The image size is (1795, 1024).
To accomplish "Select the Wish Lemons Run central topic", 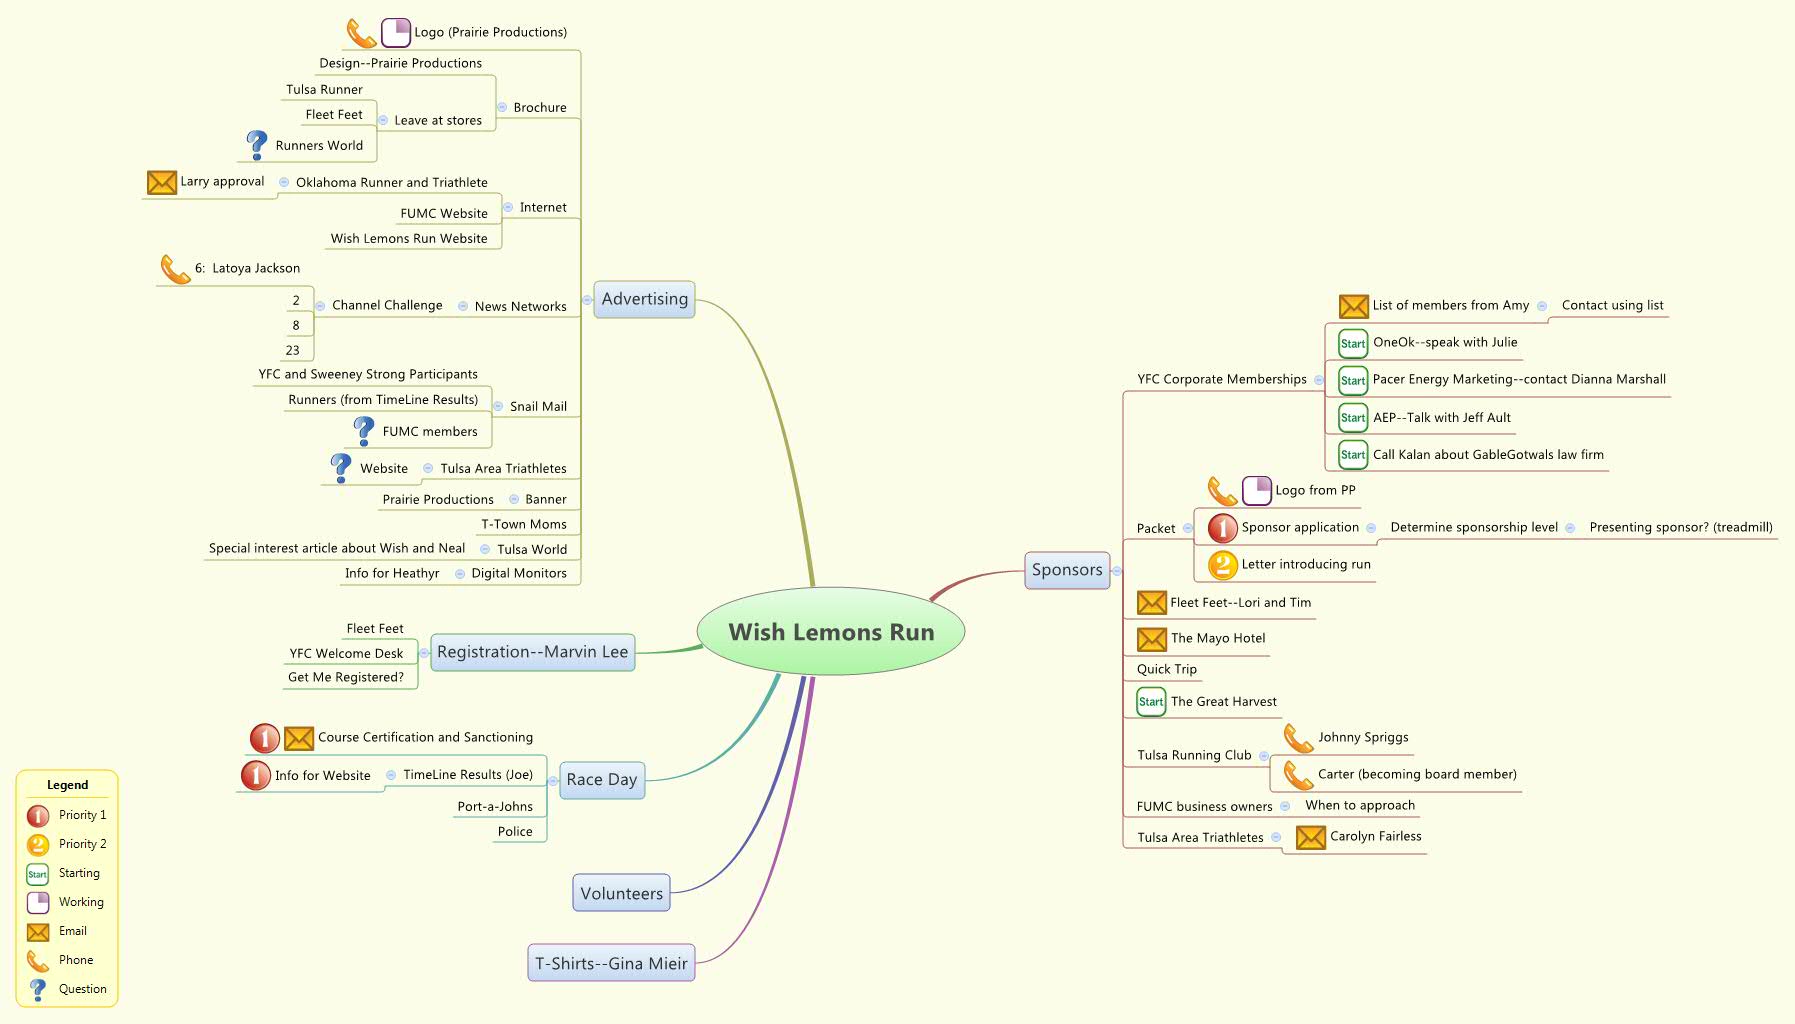I will [831, 632].
